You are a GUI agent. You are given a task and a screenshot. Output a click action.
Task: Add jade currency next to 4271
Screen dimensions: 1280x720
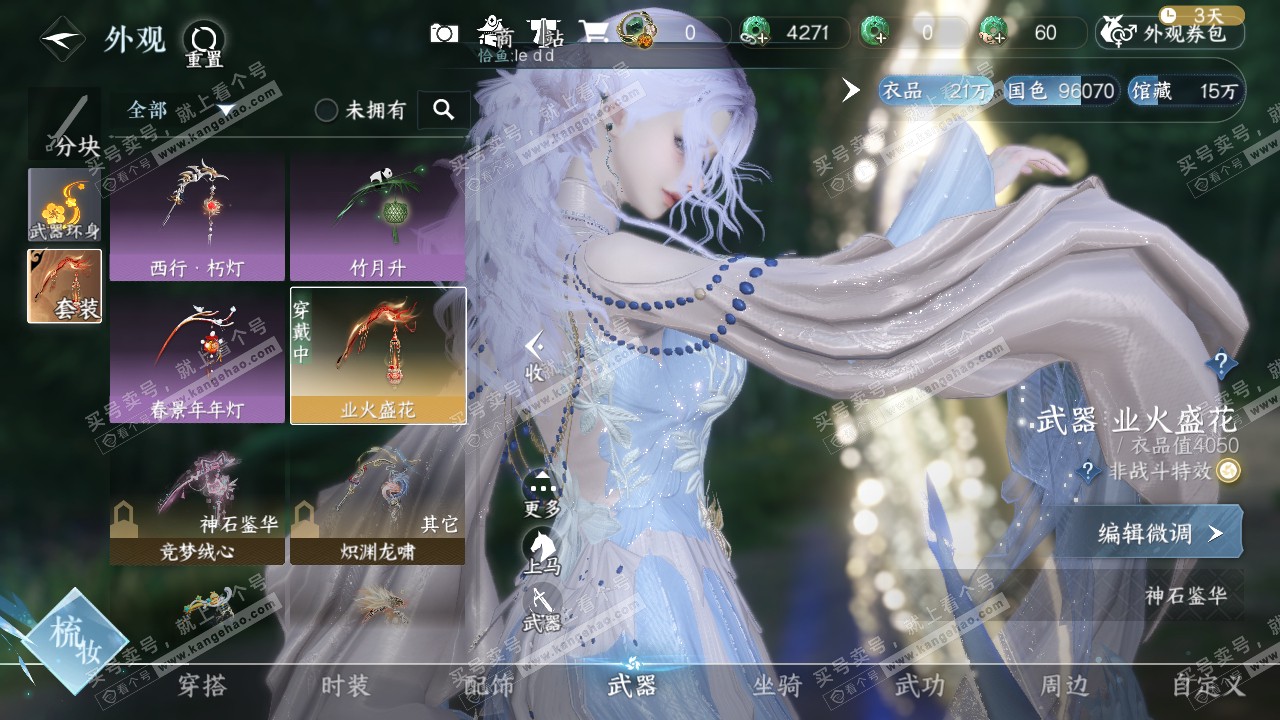(755, 32)
